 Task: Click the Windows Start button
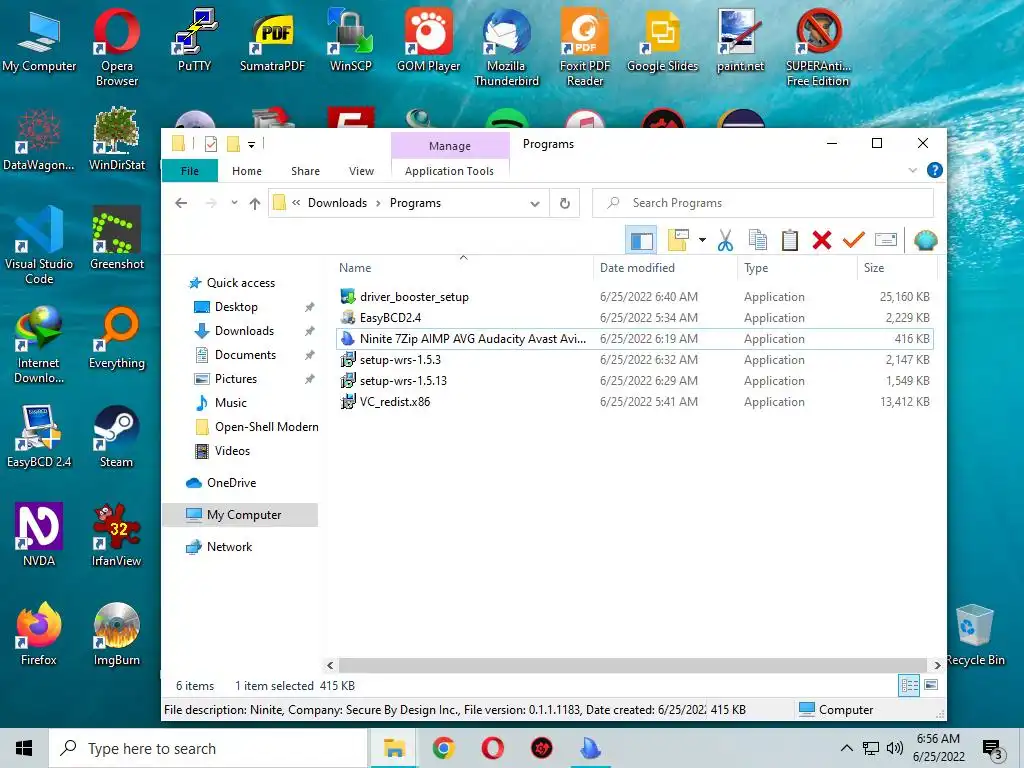24,748
